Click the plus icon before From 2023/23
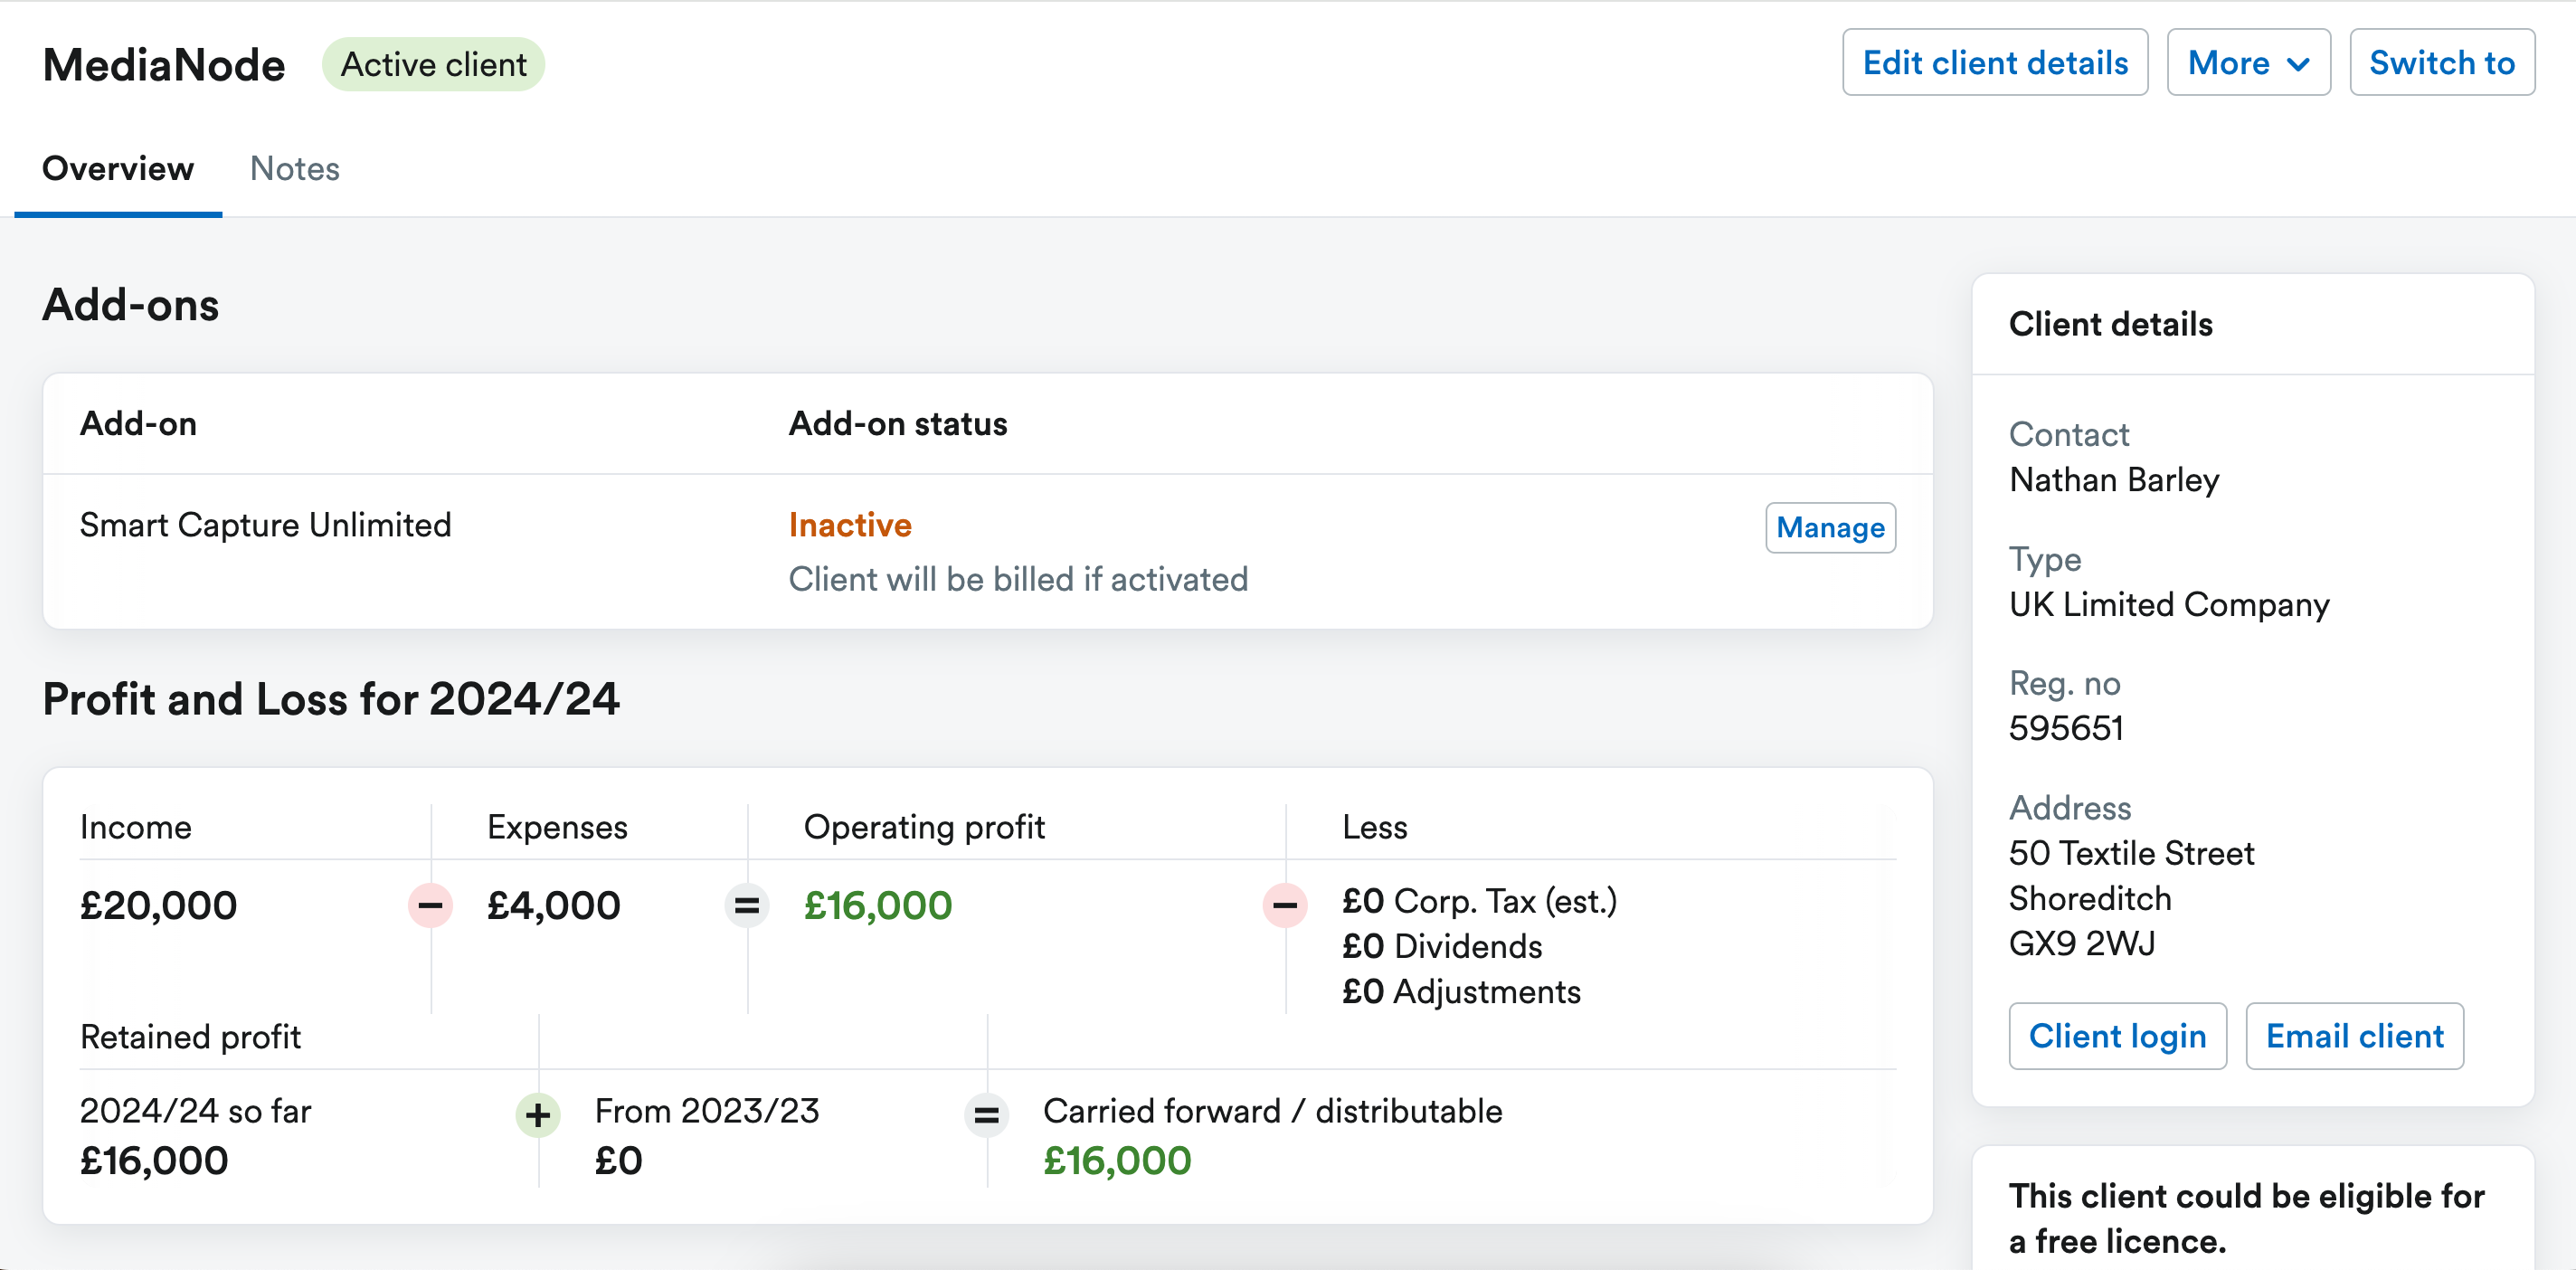Image resolution: width=2576 pixels, height=1270 pixels. [538, 1115]
